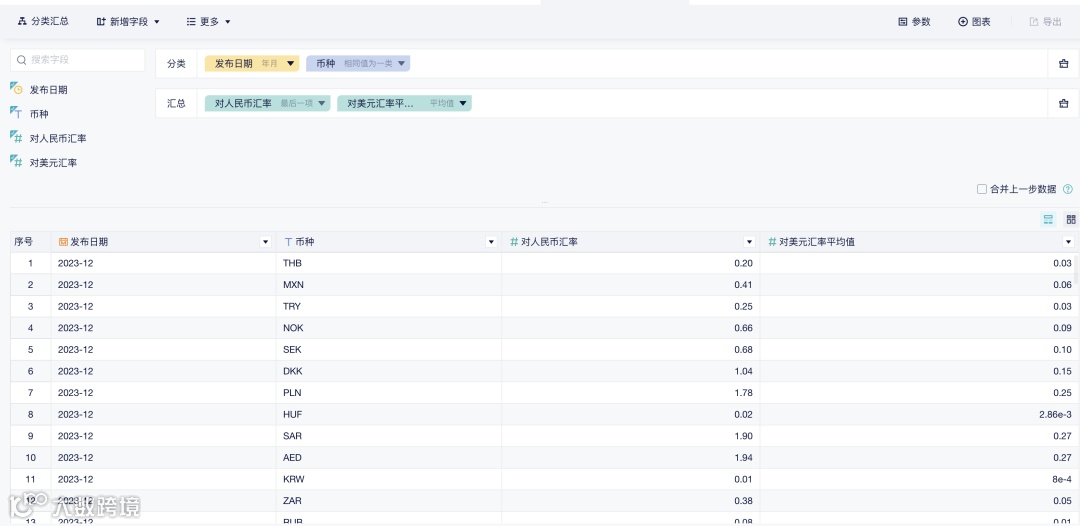Viewport: 1080px width, 526px height.
Task: Click the 1.04 rate in DKK row
Action: 743,371
